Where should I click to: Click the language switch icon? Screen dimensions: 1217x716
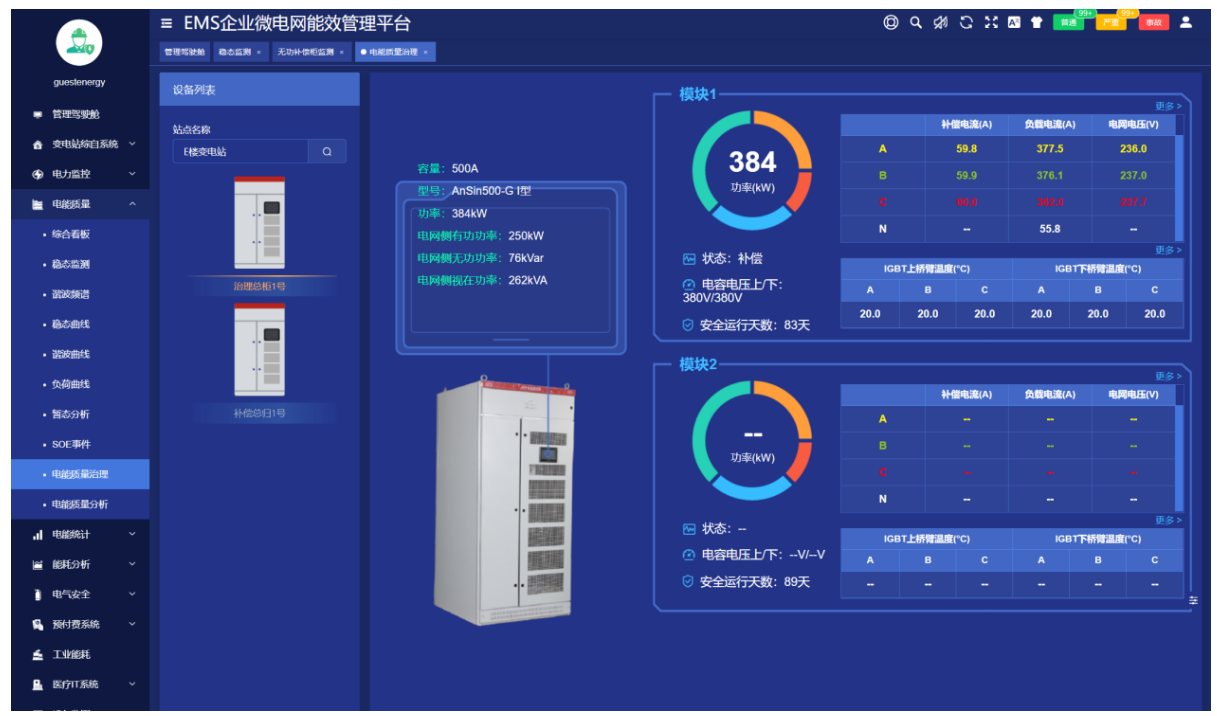point(1014,22)
